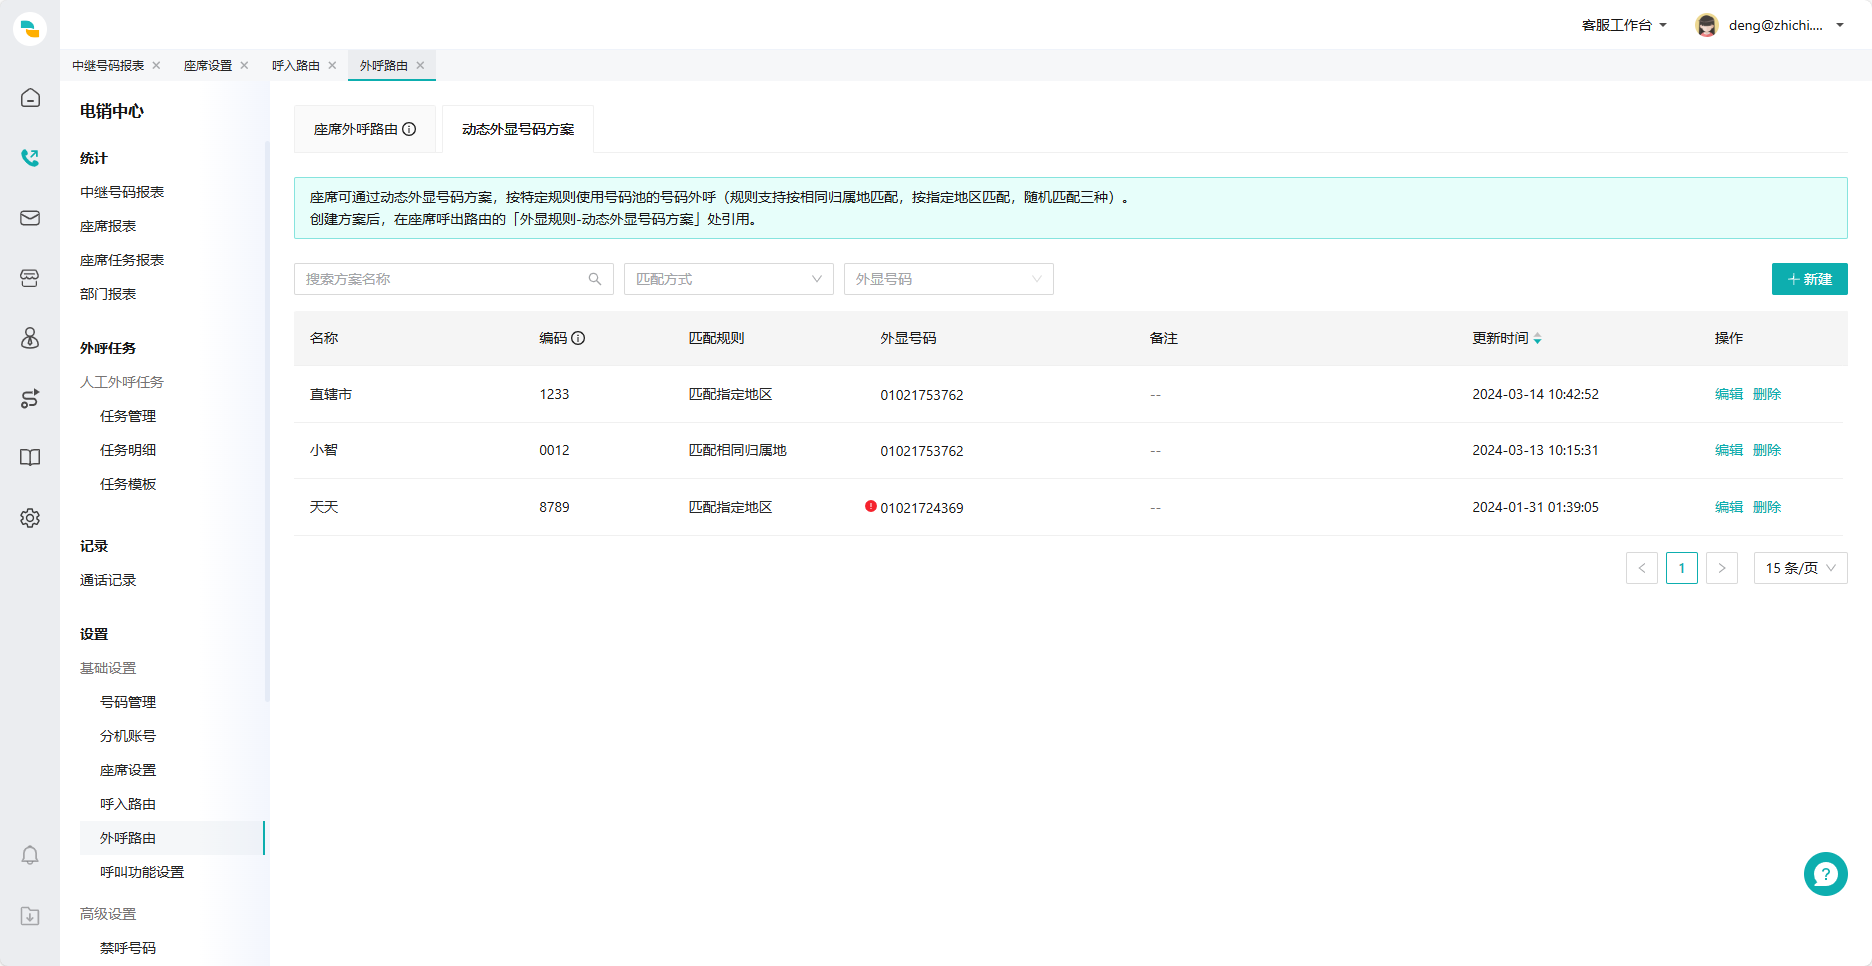The height and width of the screenshot is (966, 1872).
Task: Select the 动态外显号码方案 tab
Action: coord(518,129)
